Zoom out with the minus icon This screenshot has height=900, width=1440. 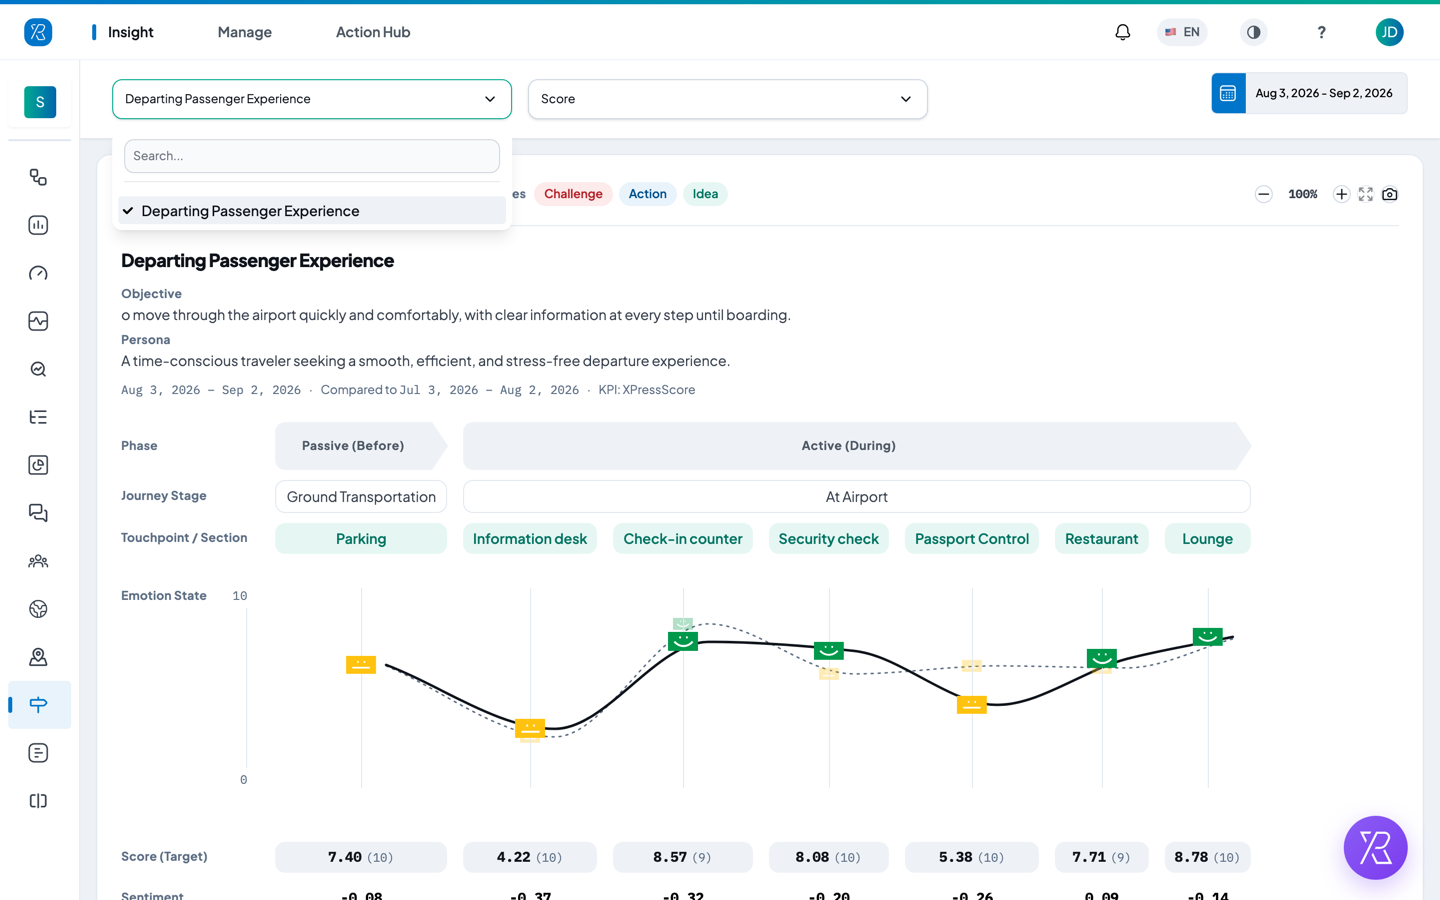click(x=1264, y=194)
